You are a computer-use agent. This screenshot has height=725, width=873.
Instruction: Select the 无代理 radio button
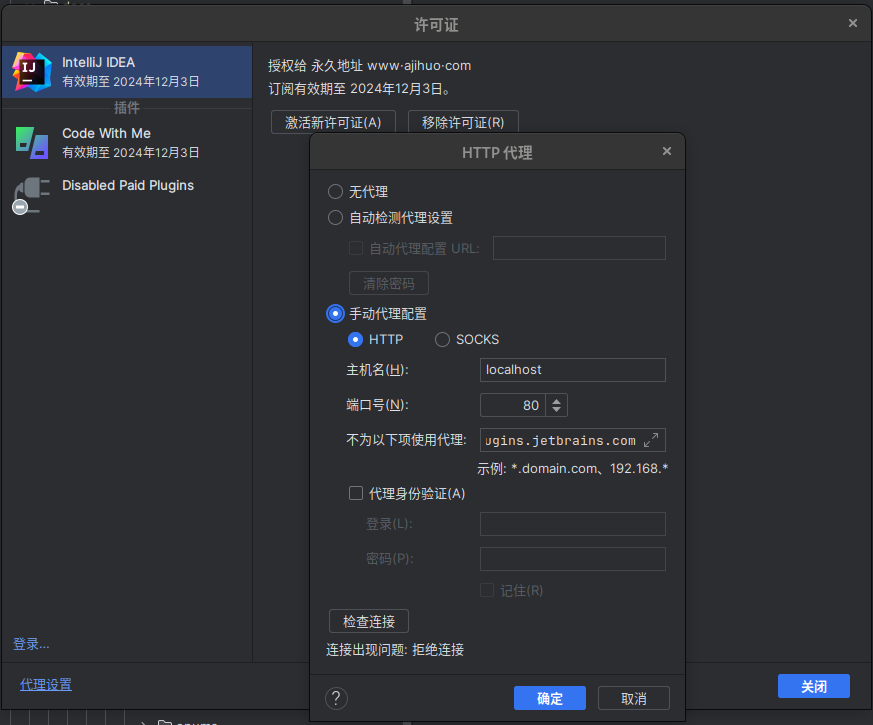[x=336, y=192]
